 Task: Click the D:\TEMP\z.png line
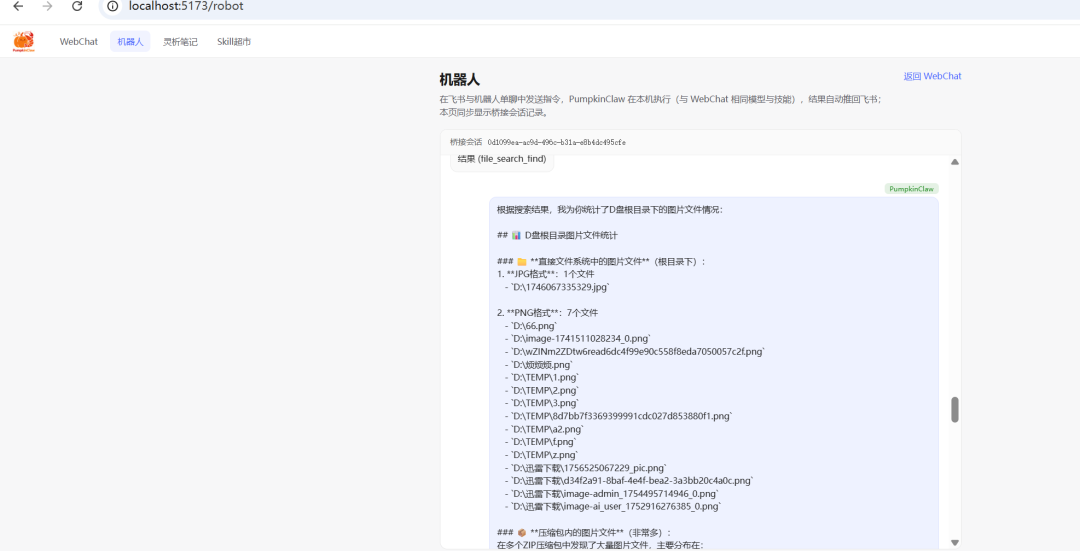point(541,455)
